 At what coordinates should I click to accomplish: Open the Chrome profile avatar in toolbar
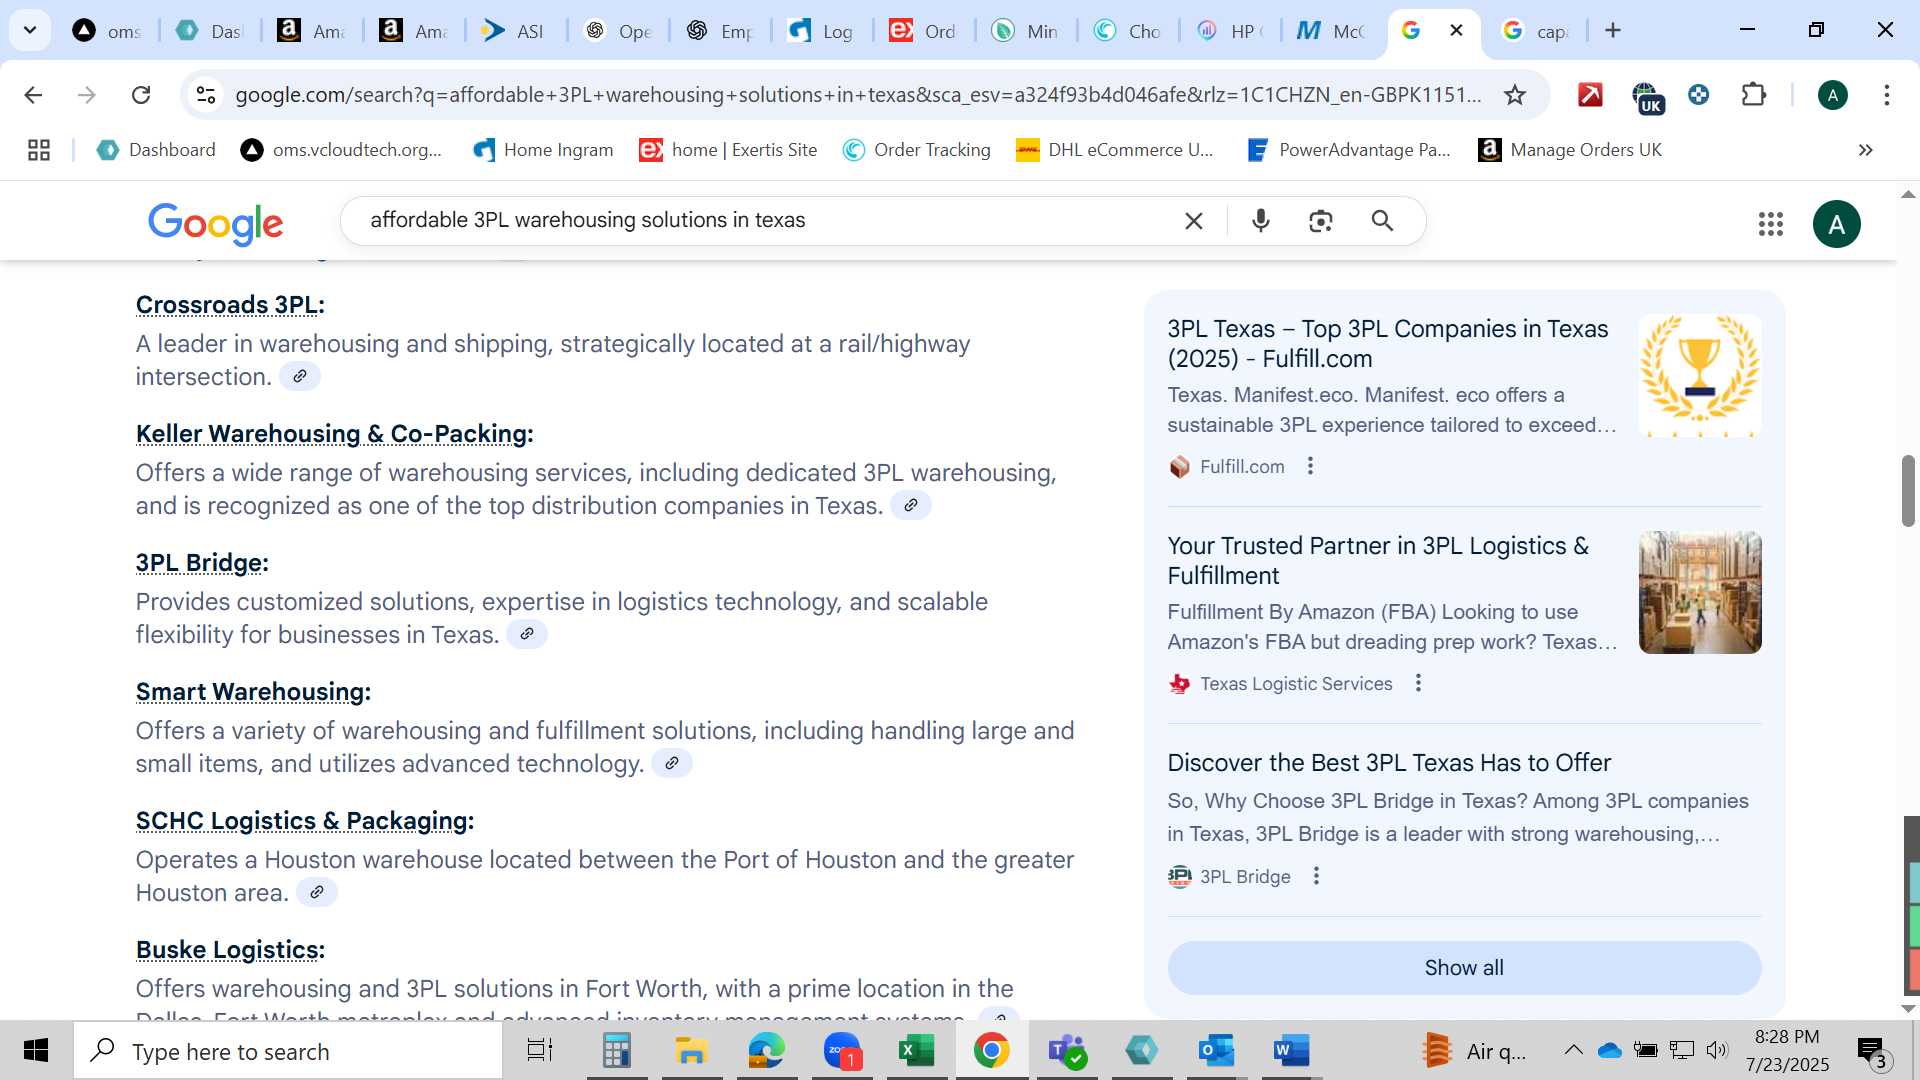click(x=1833, y=95)
